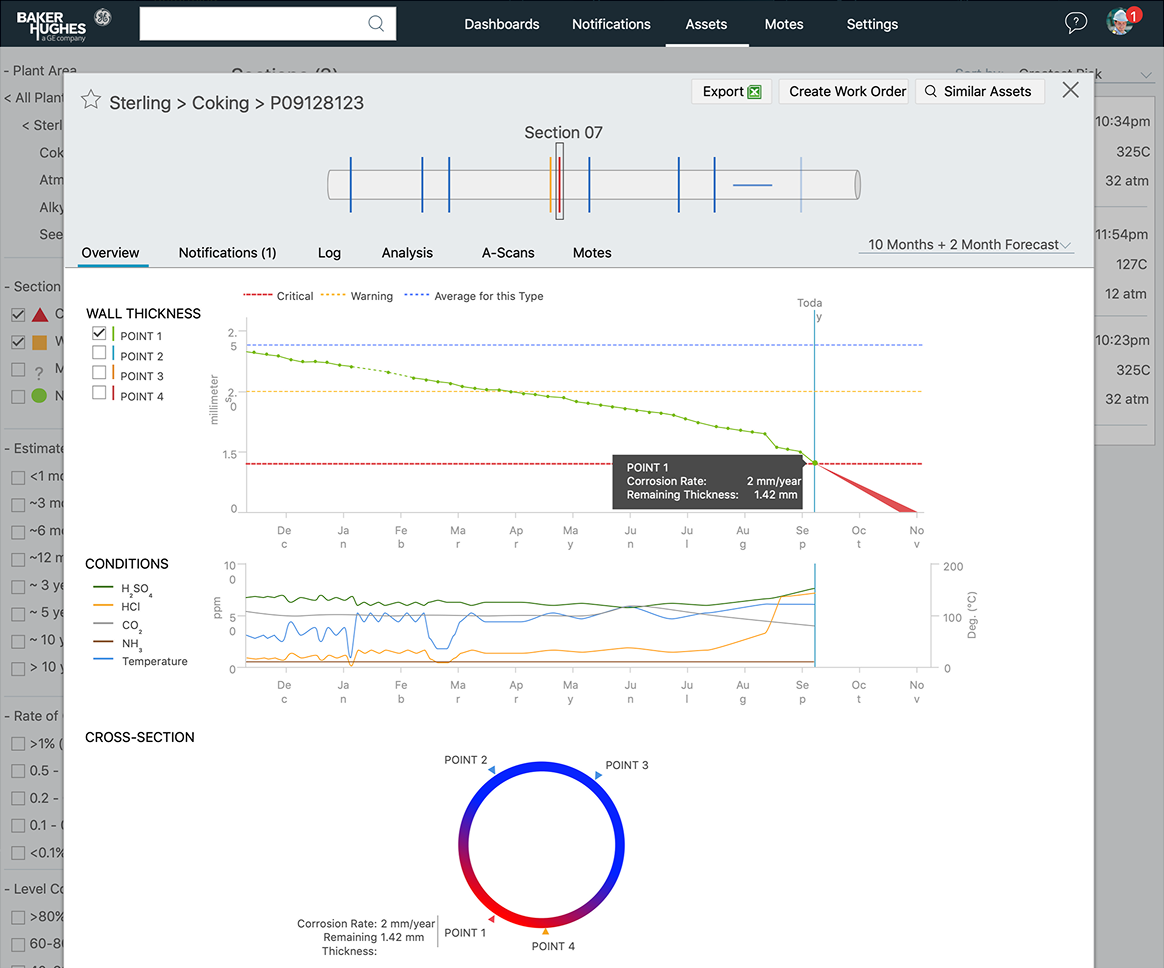Click inside the top search field
Viewport: 1164px width, 968px height.
pos(267,24)
